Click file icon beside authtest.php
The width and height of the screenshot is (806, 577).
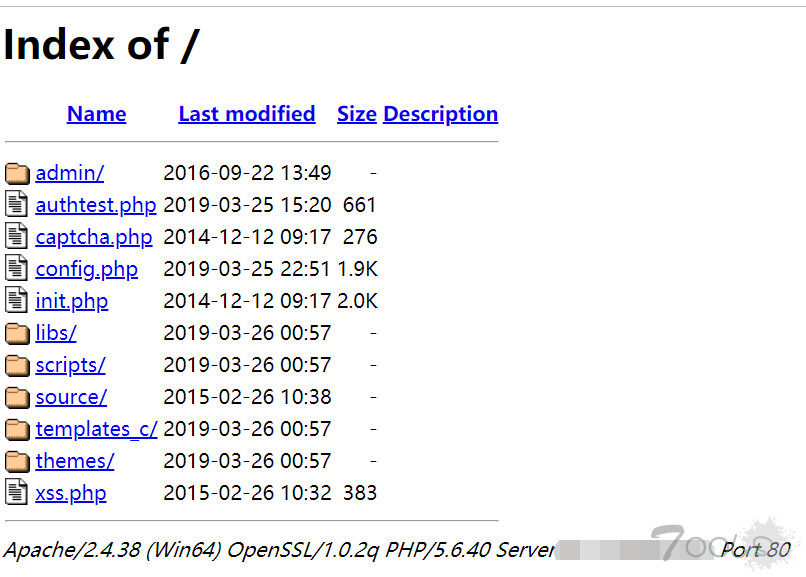(x=17, y=205)
